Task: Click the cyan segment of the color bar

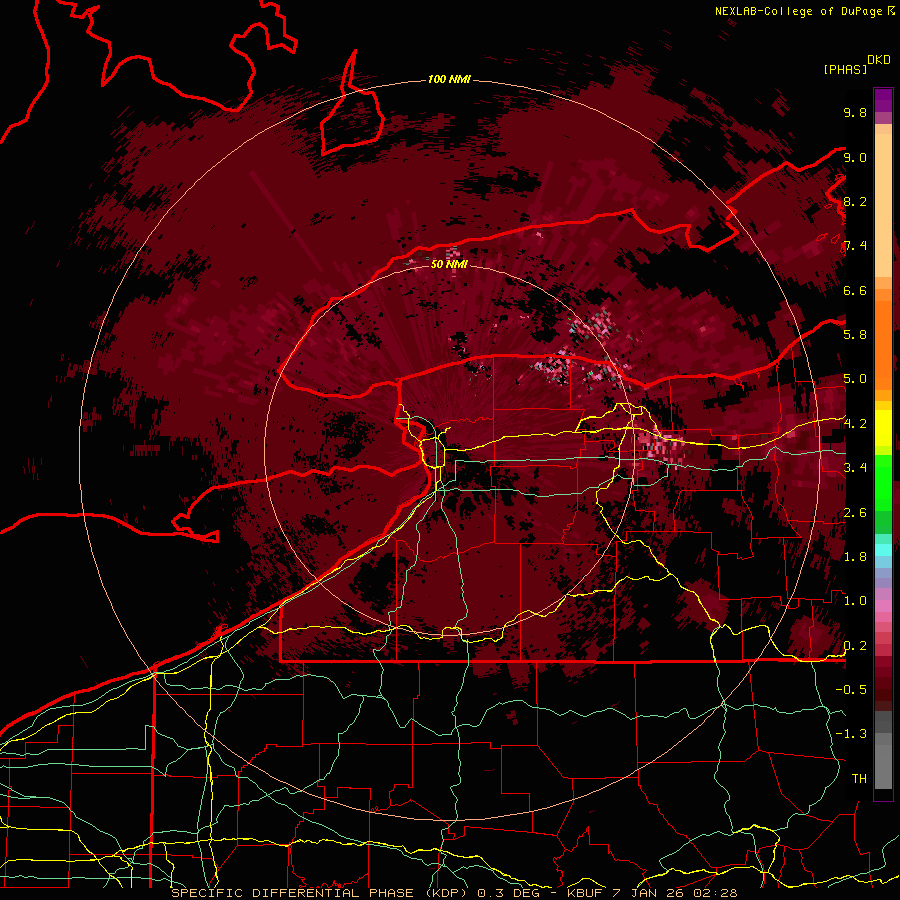Action: pyautogui.click(x=883, y=549)
